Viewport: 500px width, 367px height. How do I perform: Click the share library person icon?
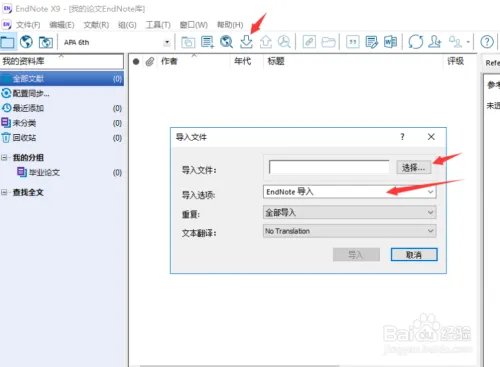pyautogui.click(x=435, y=42)
